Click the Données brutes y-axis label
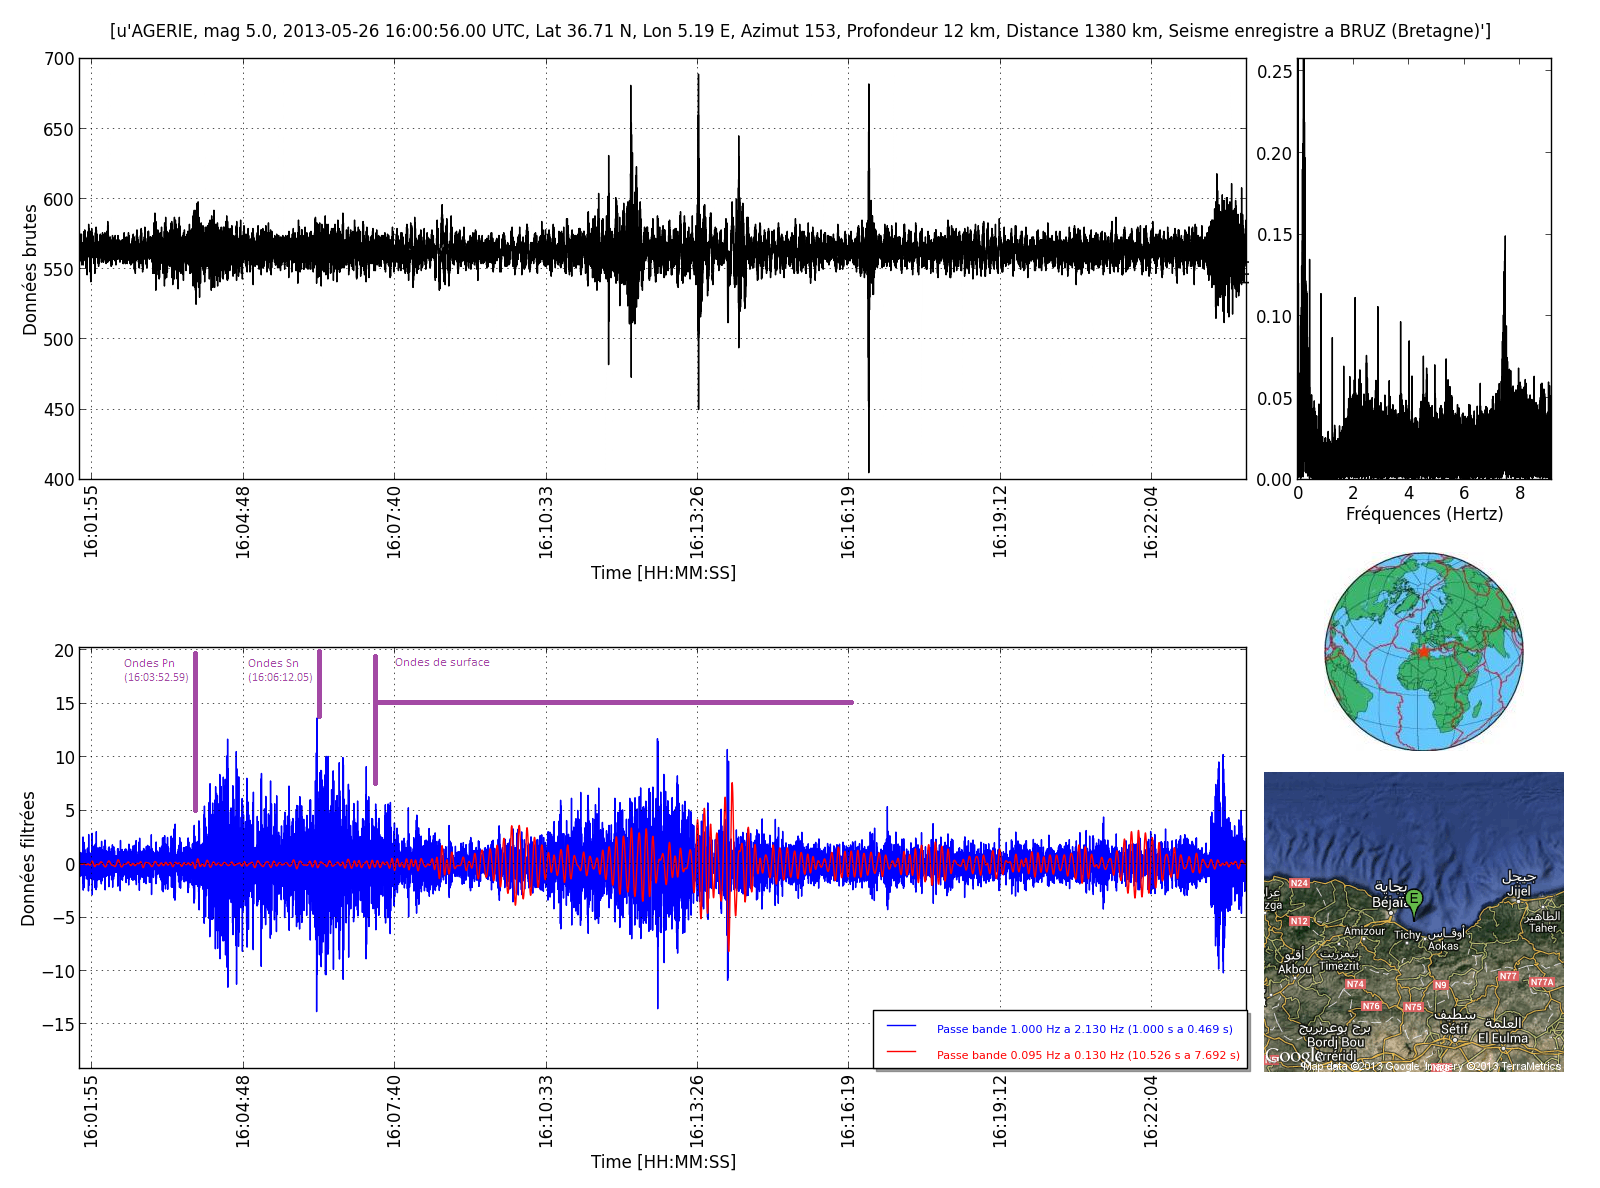 [30, 270]
